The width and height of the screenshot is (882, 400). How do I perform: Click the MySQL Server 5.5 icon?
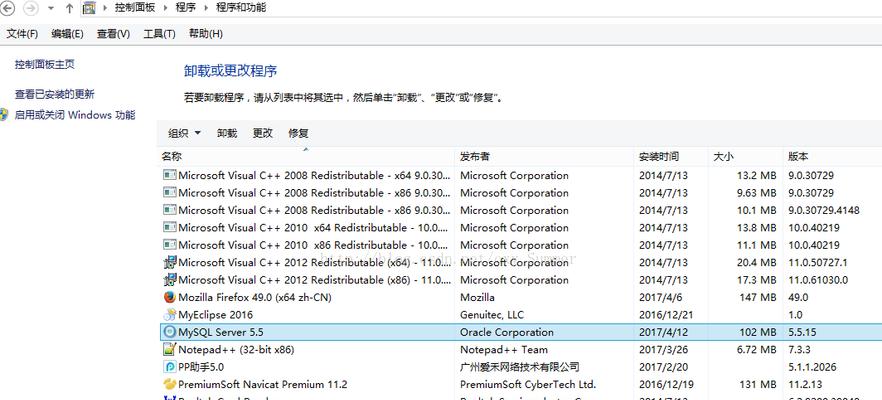tap(169, 332)
